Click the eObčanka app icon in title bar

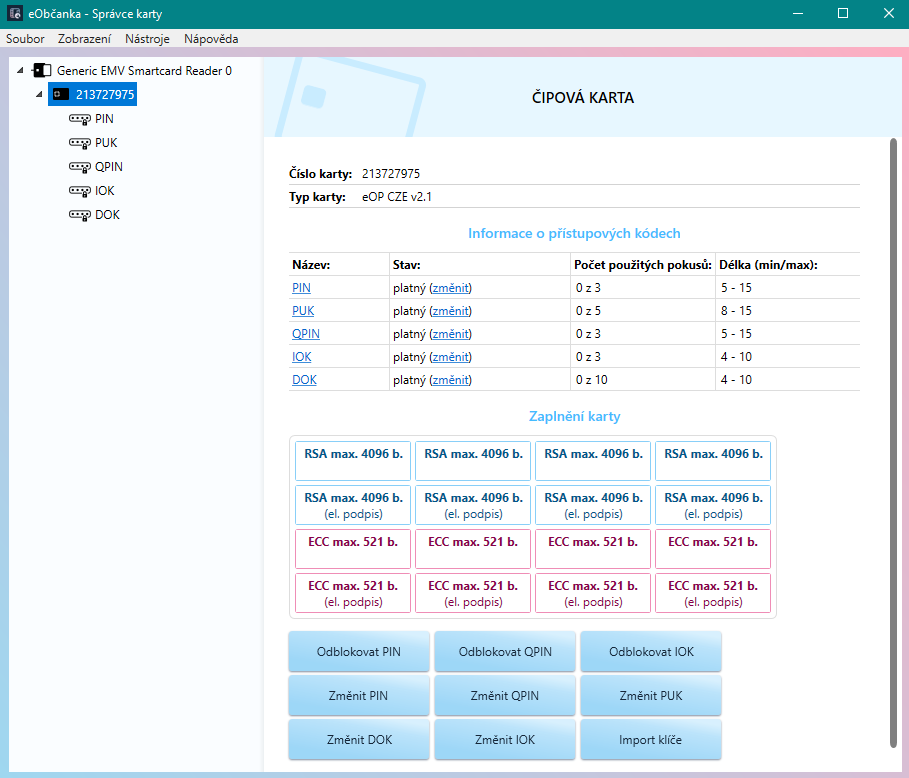16,14
